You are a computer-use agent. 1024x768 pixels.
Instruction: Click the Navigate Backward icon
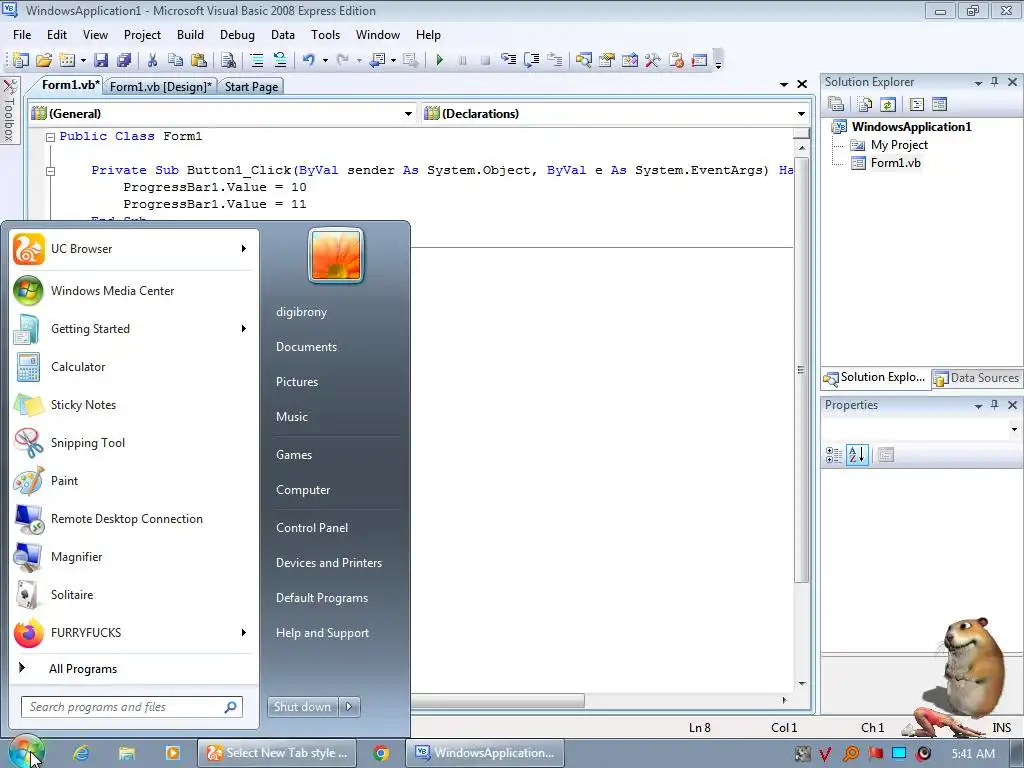(377, 60)
